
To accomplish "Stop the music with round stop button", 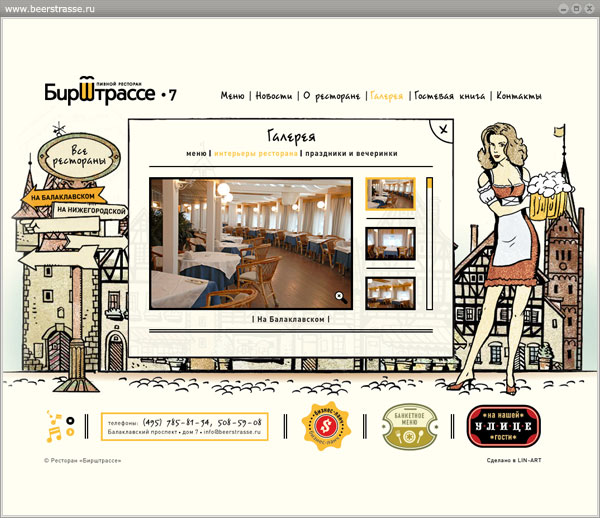I will coord(70,421).
